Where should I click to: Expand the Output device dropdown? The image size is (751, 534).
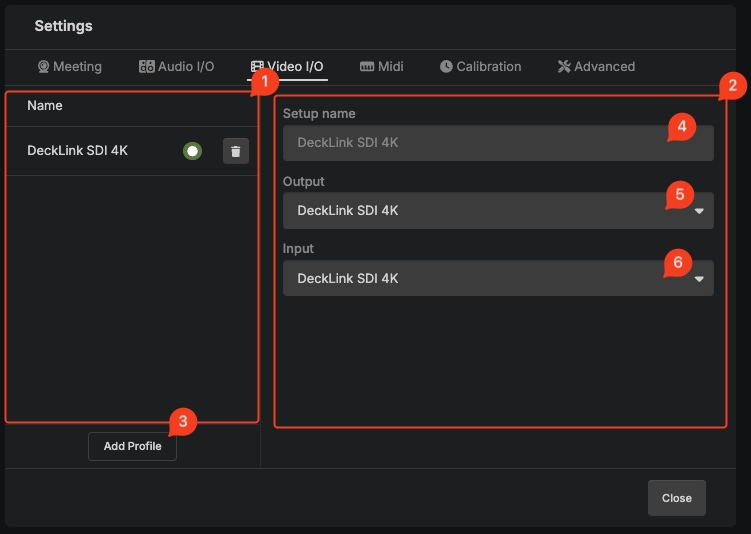click(498, 211)
